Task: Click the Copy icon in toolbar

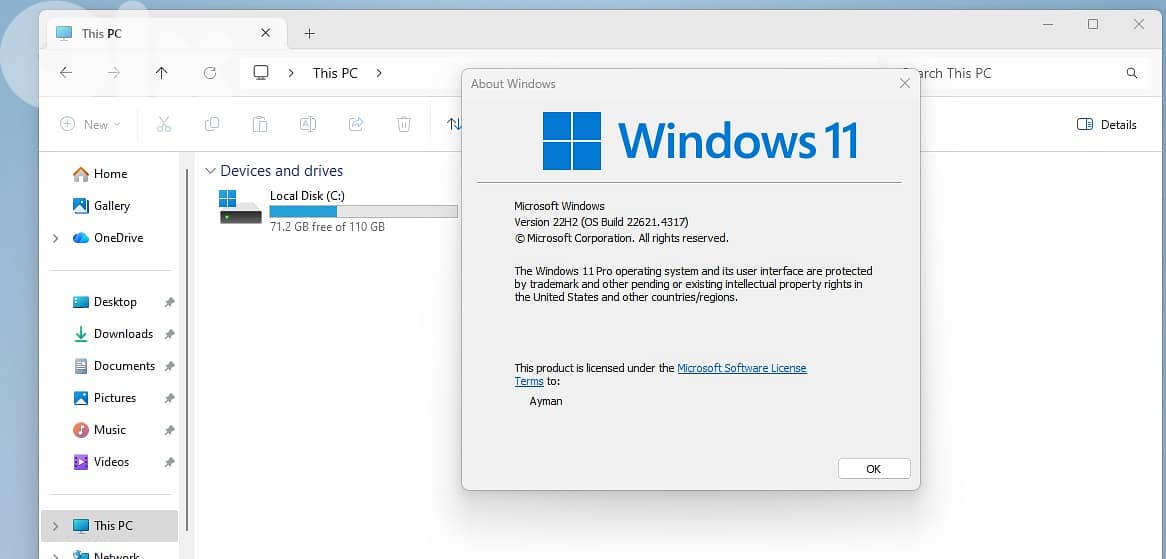Action: (x=212, y=124)
